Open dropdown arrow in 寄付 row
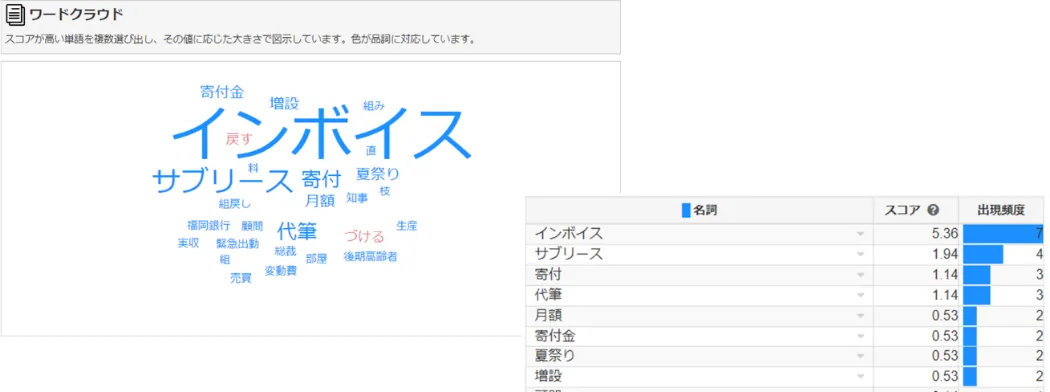The image size is (1050, 392). pyautogui.click(x=860, y=275)
